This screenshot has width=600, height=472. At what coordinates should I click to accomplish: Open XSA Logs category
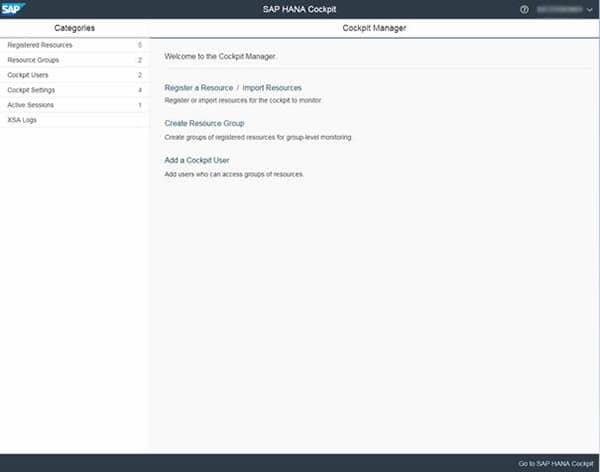coord(74,120)
